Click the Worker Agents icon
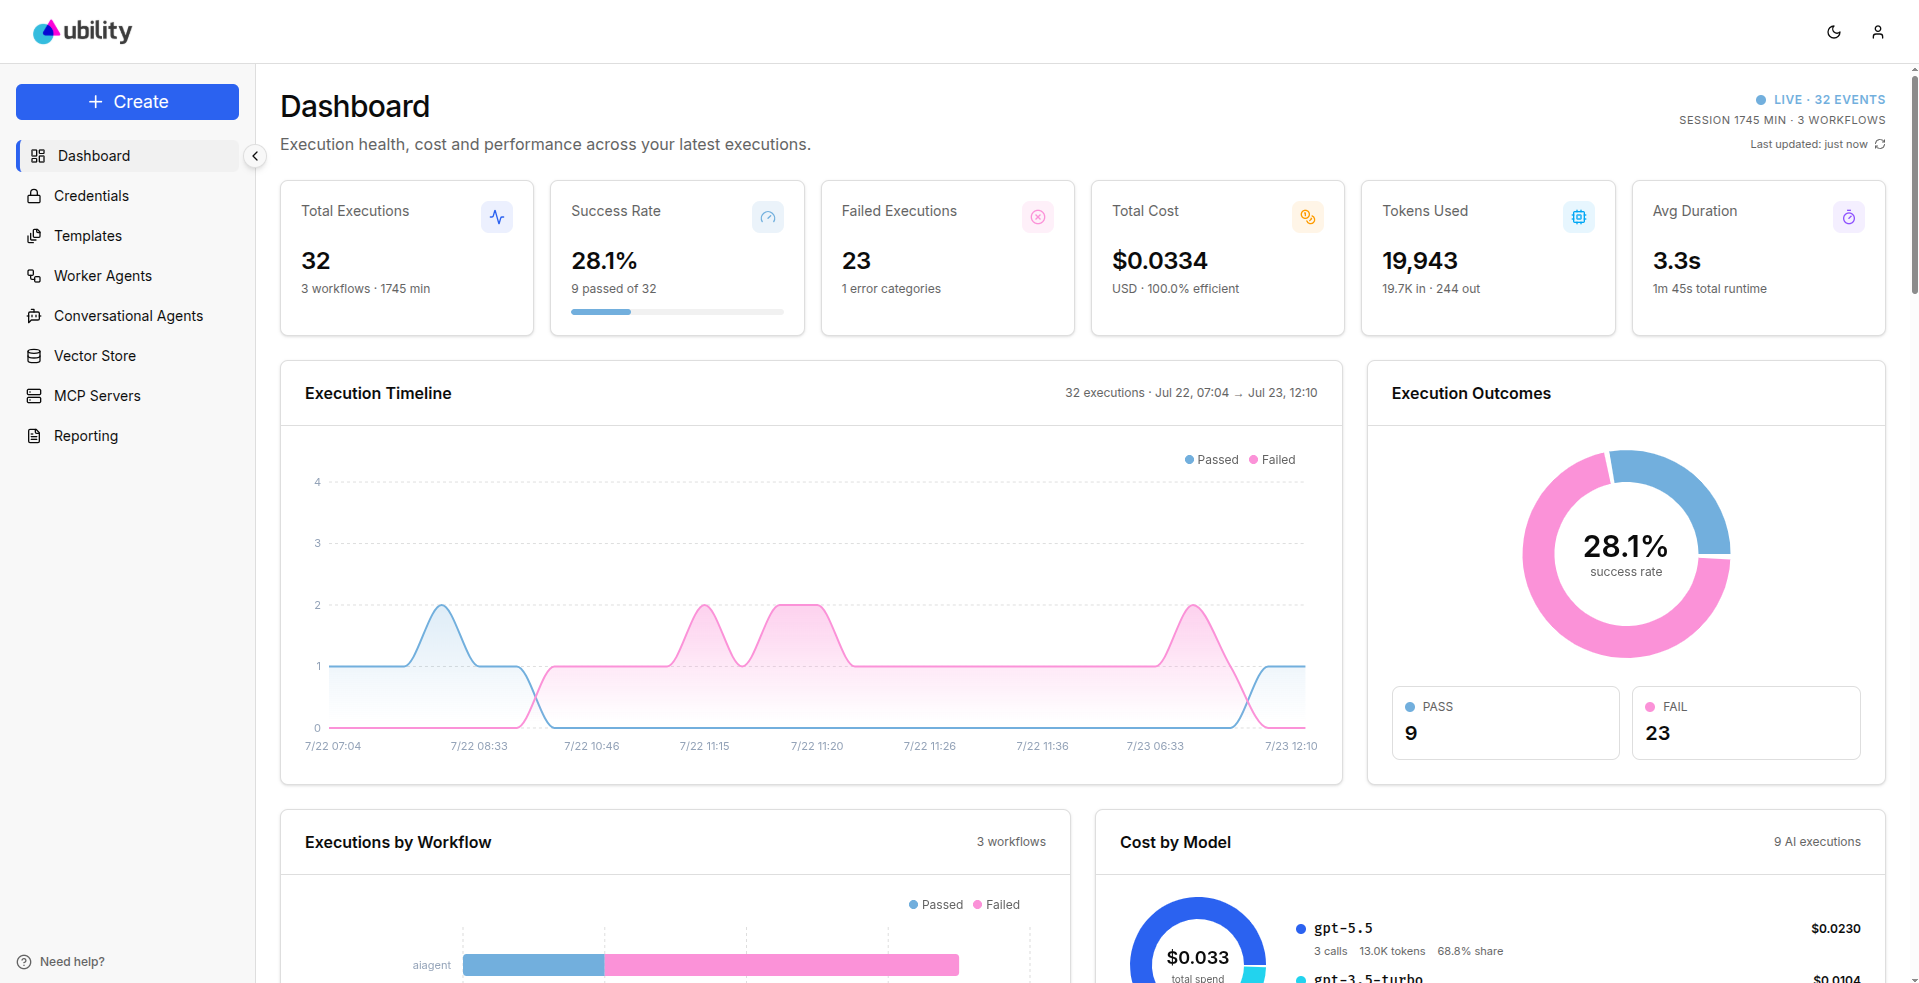Viewport: 1919px width, 983px height. point(34,276)
